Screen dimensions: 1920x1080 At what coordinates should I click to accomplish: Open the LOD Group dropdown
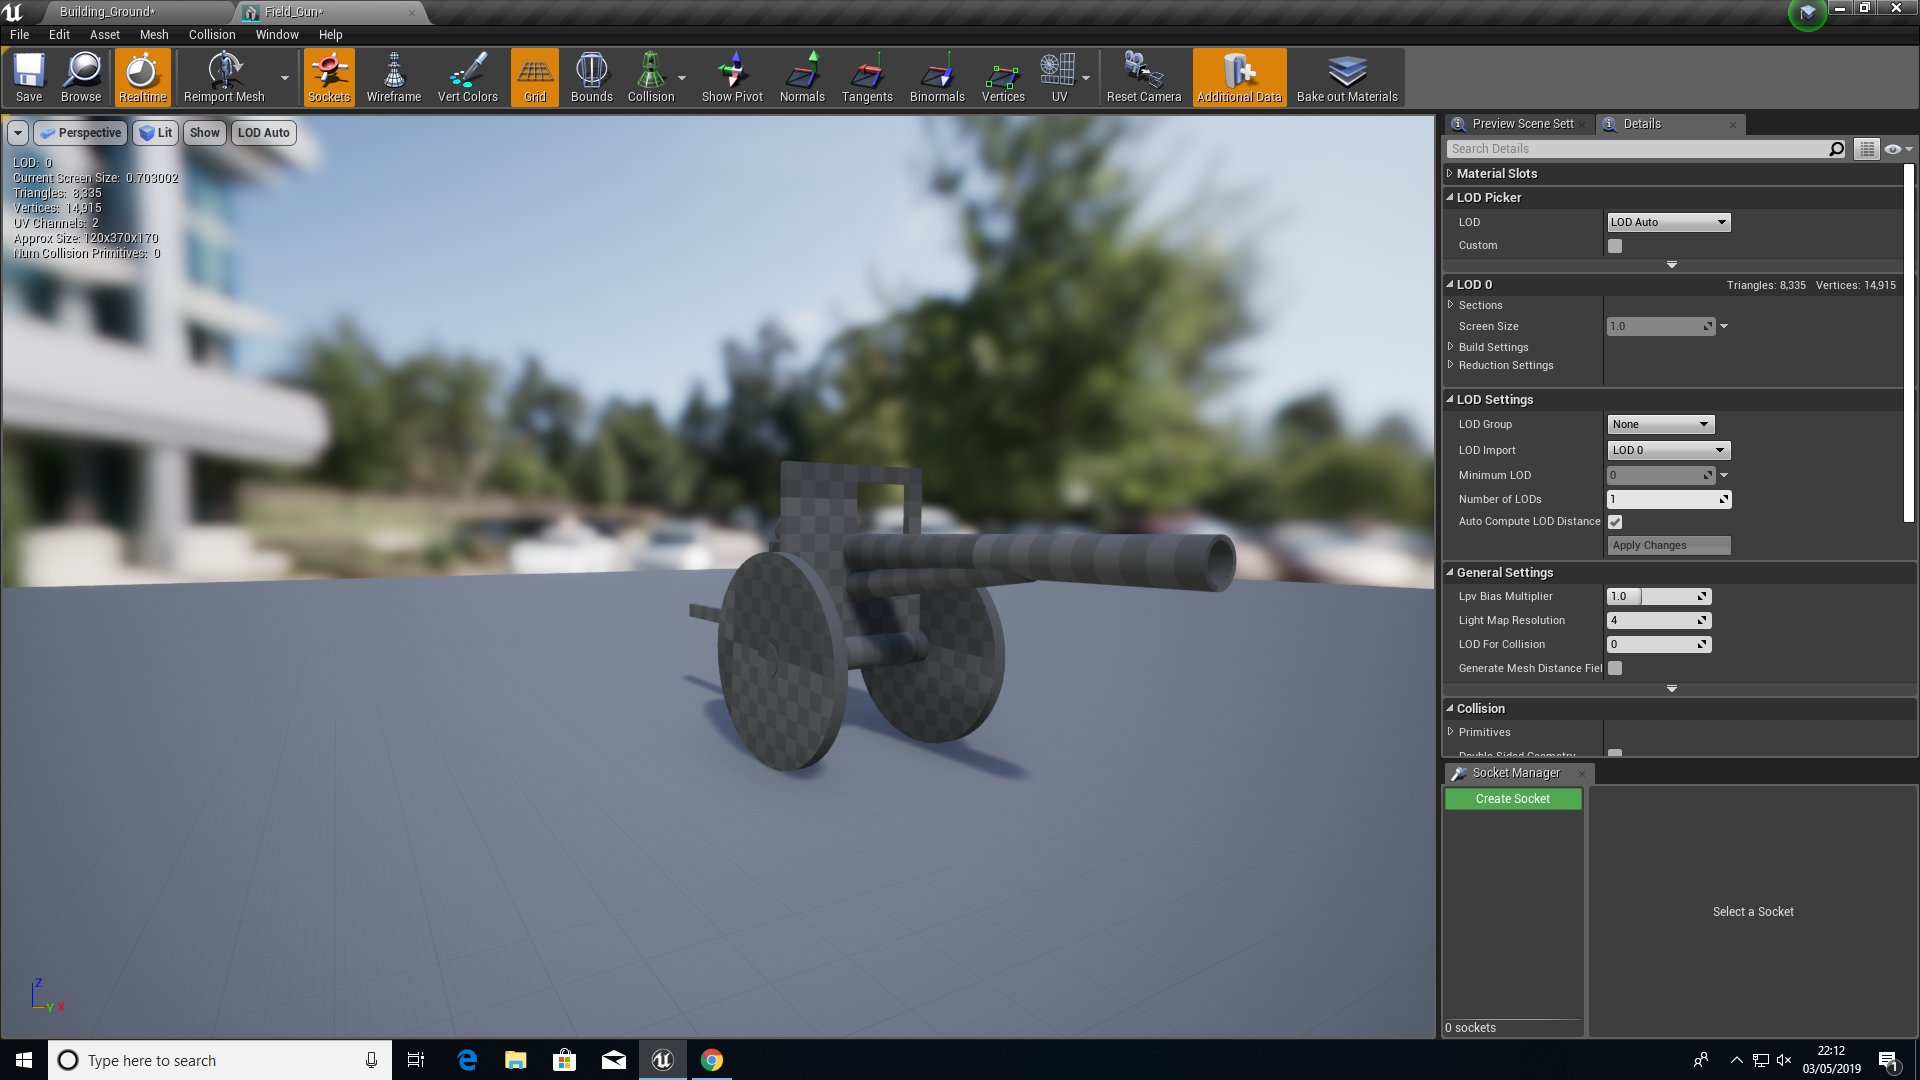(x=1660, y=424)
